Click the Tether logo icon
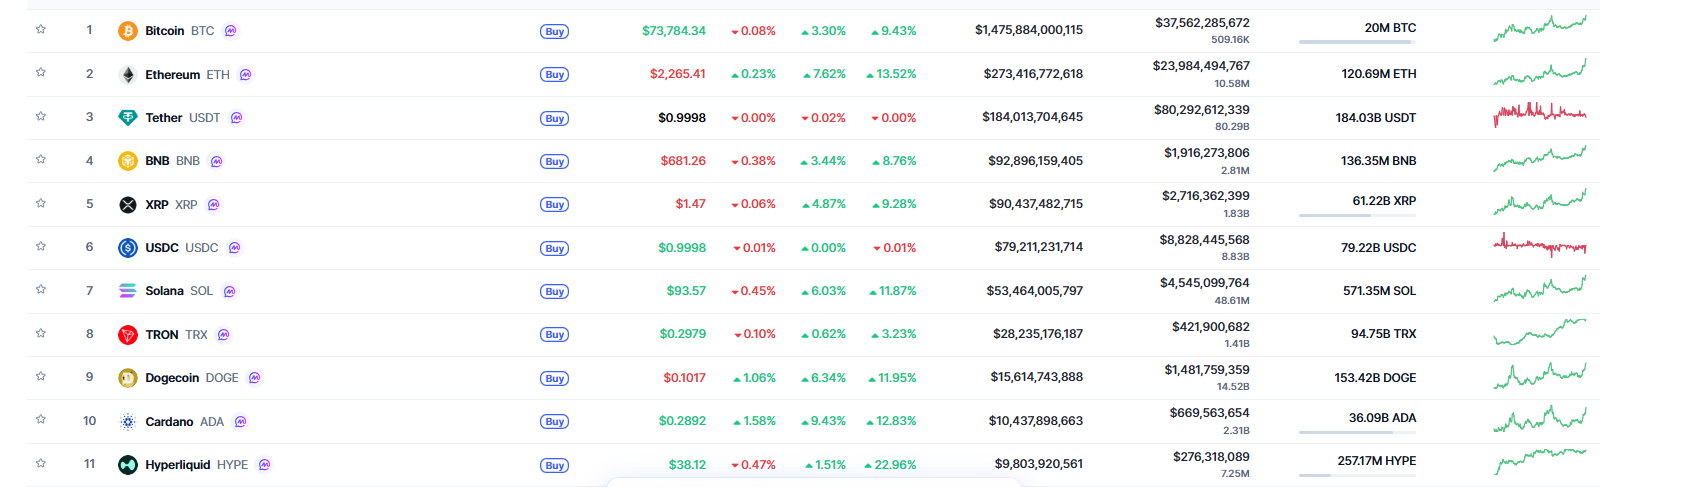1690x487 pixels. pyautogui.click(x=128, y=118)
